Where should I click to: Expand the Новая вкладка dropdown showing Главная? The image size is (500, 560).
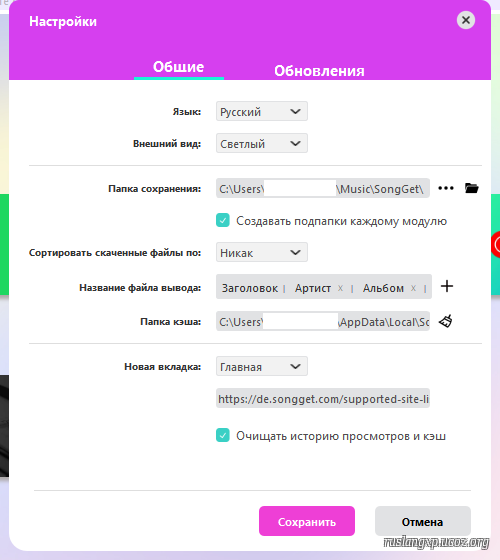262,366
